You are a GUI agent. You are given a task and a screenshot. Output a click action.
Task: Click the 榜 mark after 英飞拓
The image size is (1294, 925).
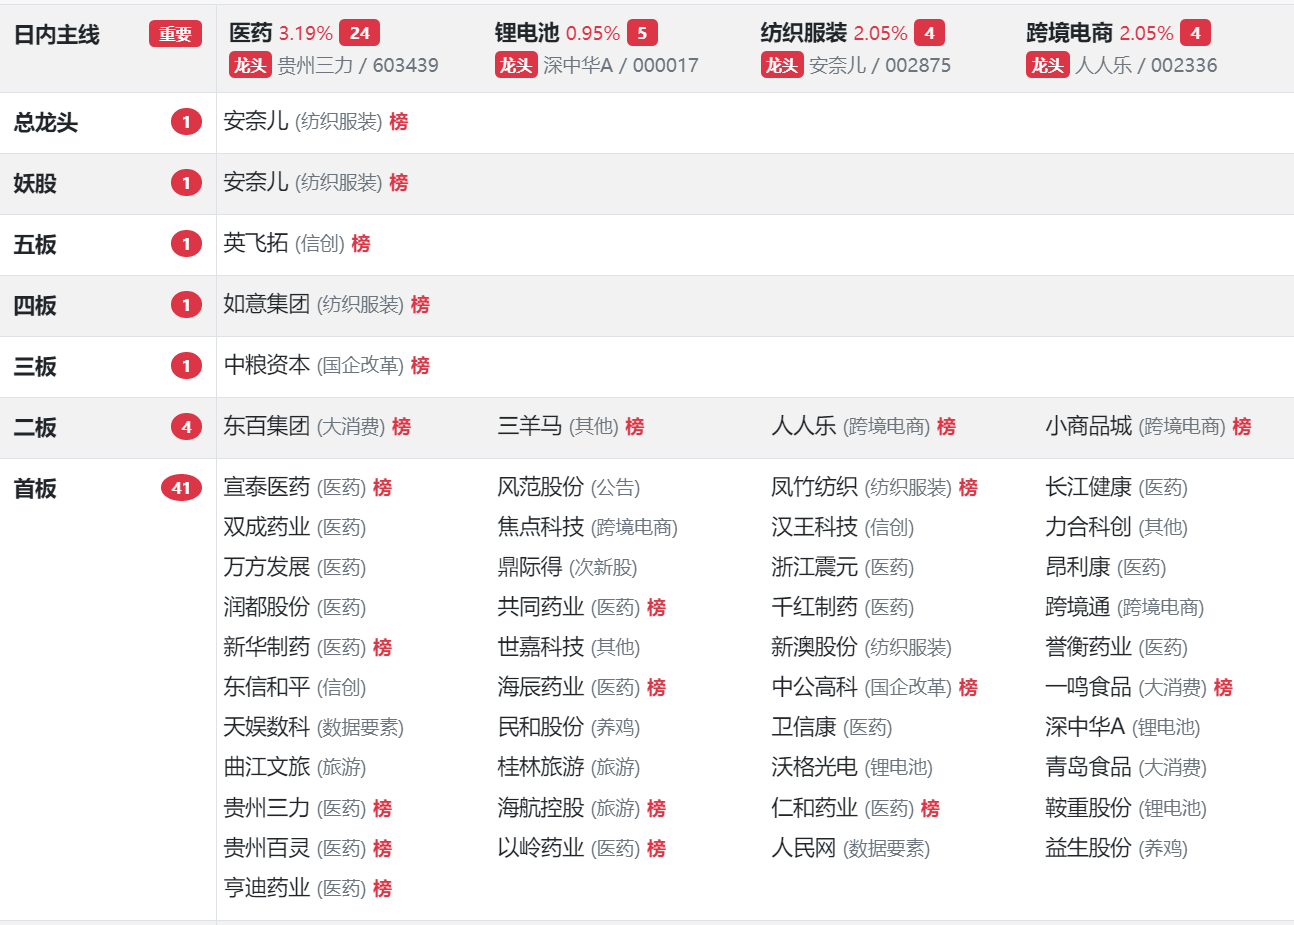(x=361, y=244)
